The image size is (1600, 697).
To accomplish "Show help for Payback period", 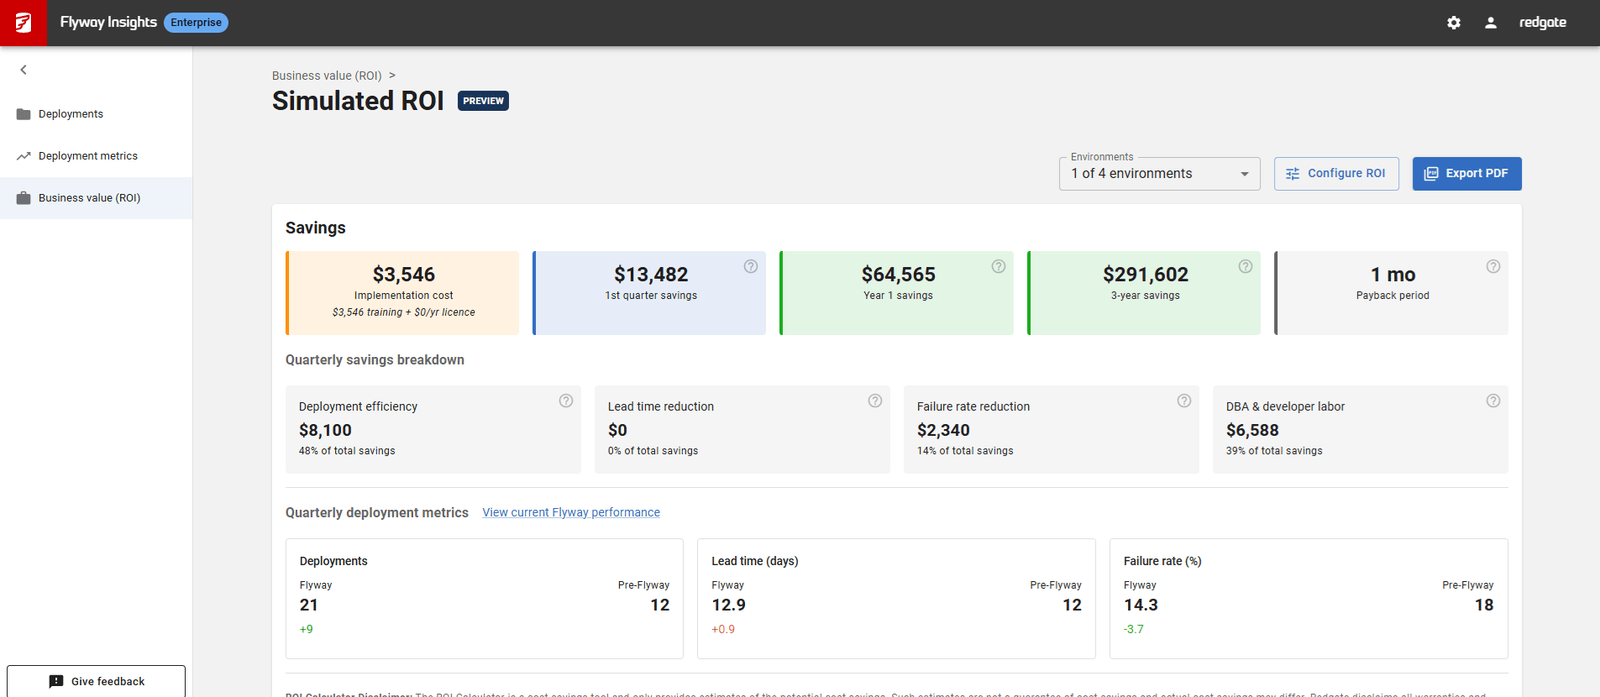I will pyautogui.click(x=1493, y=266).
